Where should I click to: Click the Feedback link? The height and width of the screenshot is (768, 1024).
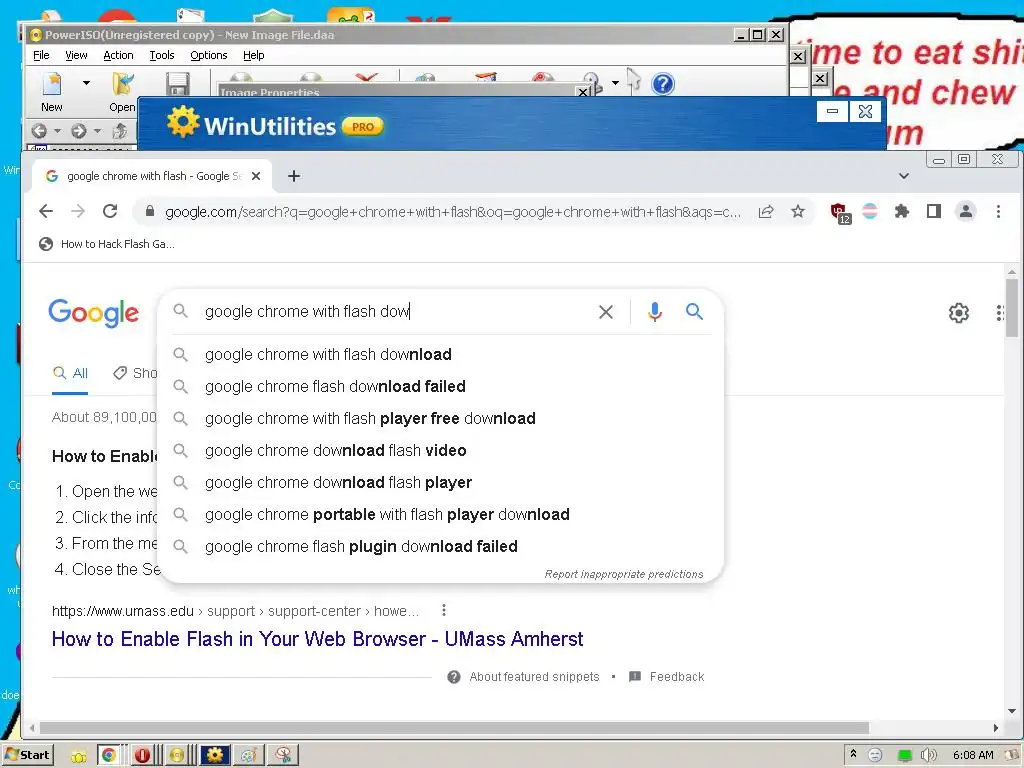point(677,677)
